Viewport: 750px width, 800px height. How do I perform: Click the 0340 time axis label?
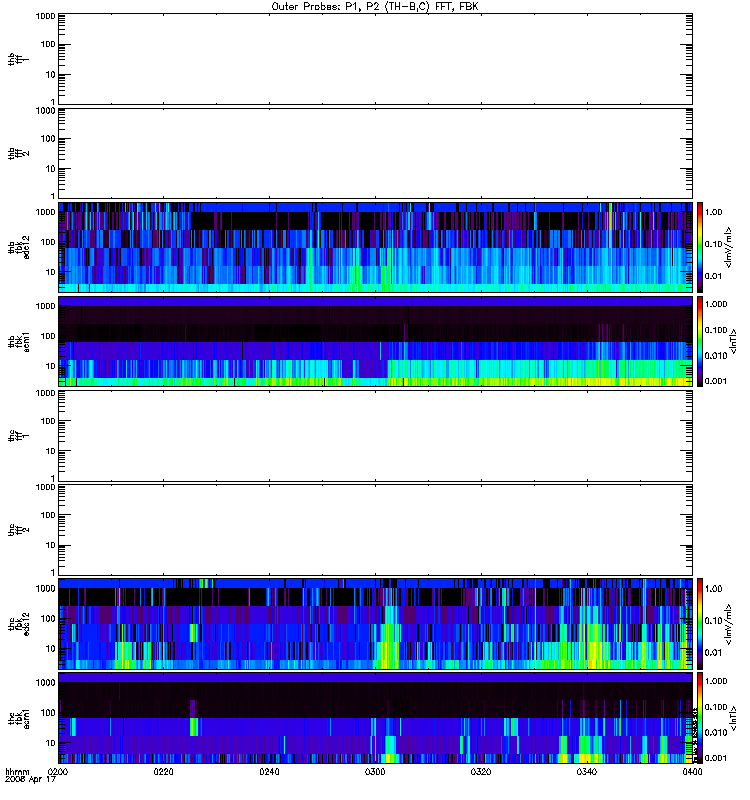point(587,771)
